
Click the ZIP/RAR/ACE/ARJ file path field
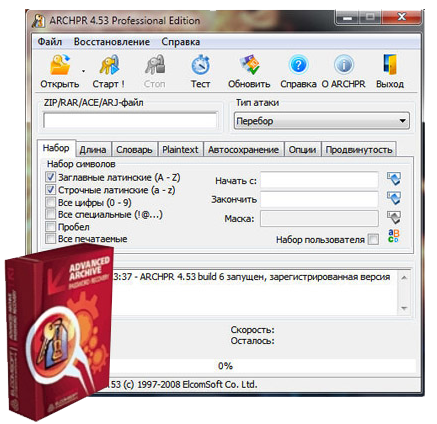[130, 120]
